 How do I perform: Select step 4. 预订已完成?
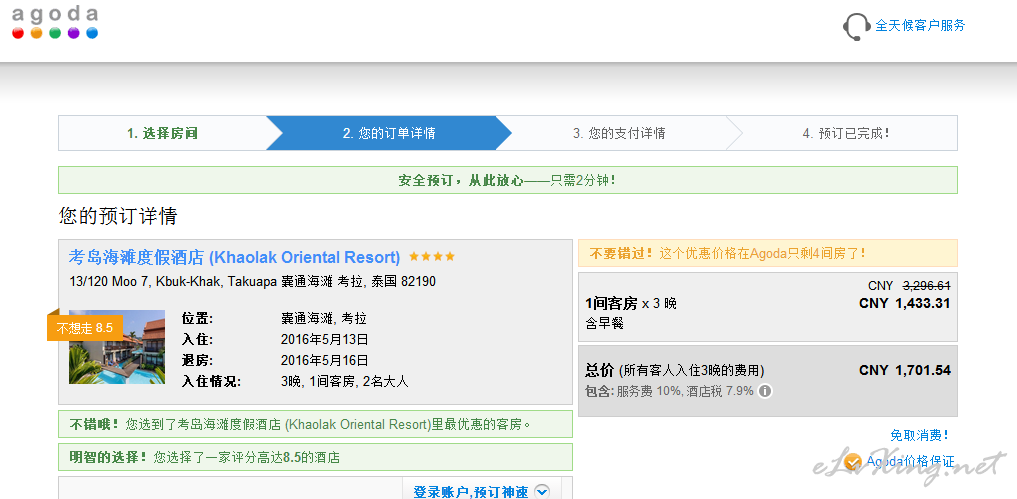pyautogui.click(x=846, y=133)
